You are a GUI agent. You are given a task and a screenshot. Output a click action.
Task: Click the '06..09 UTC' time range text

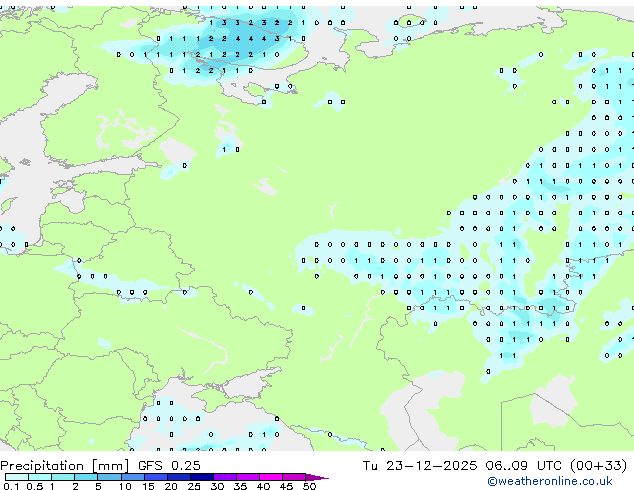click(524, 466)
